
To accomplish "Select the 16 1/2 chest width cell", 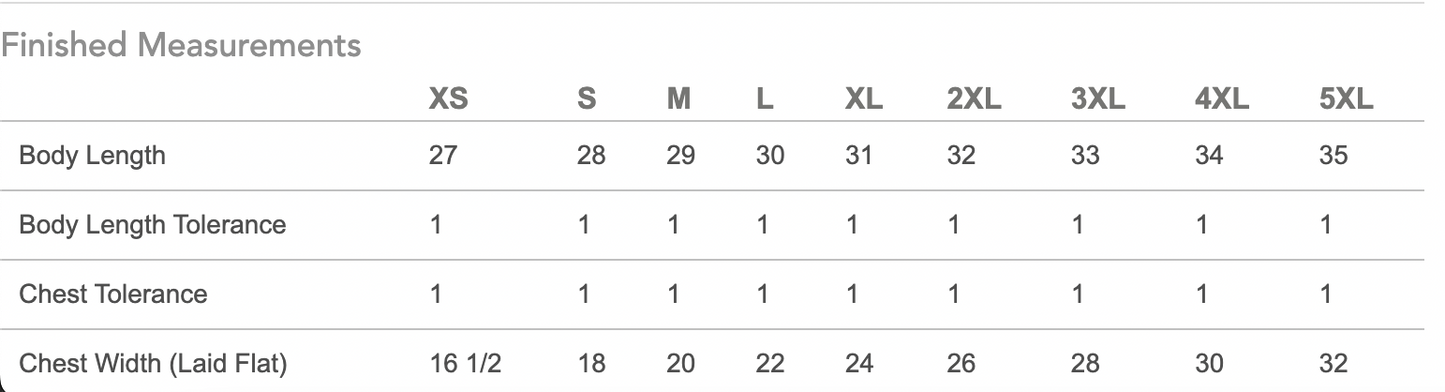I will [x=465, y=363].
